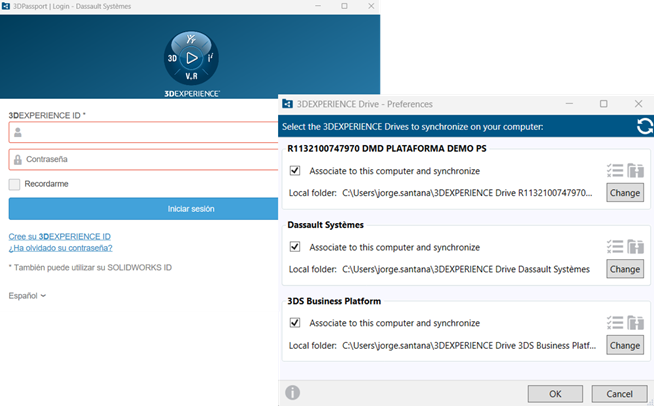Click folder icon in Dassault Systèmes section
654x406 pixels.
[x=635, y=247]
